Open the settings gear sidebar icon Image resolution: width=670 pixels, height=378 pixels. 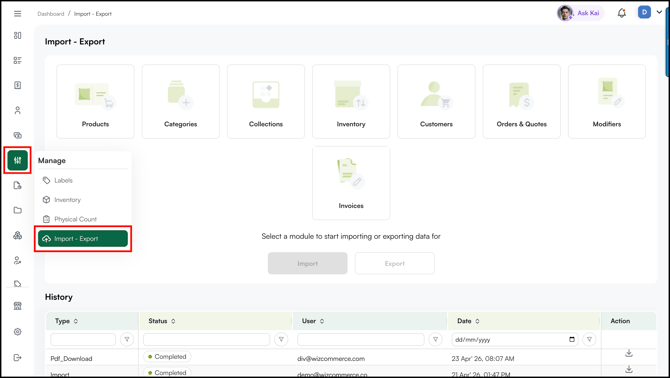point(18,331)
